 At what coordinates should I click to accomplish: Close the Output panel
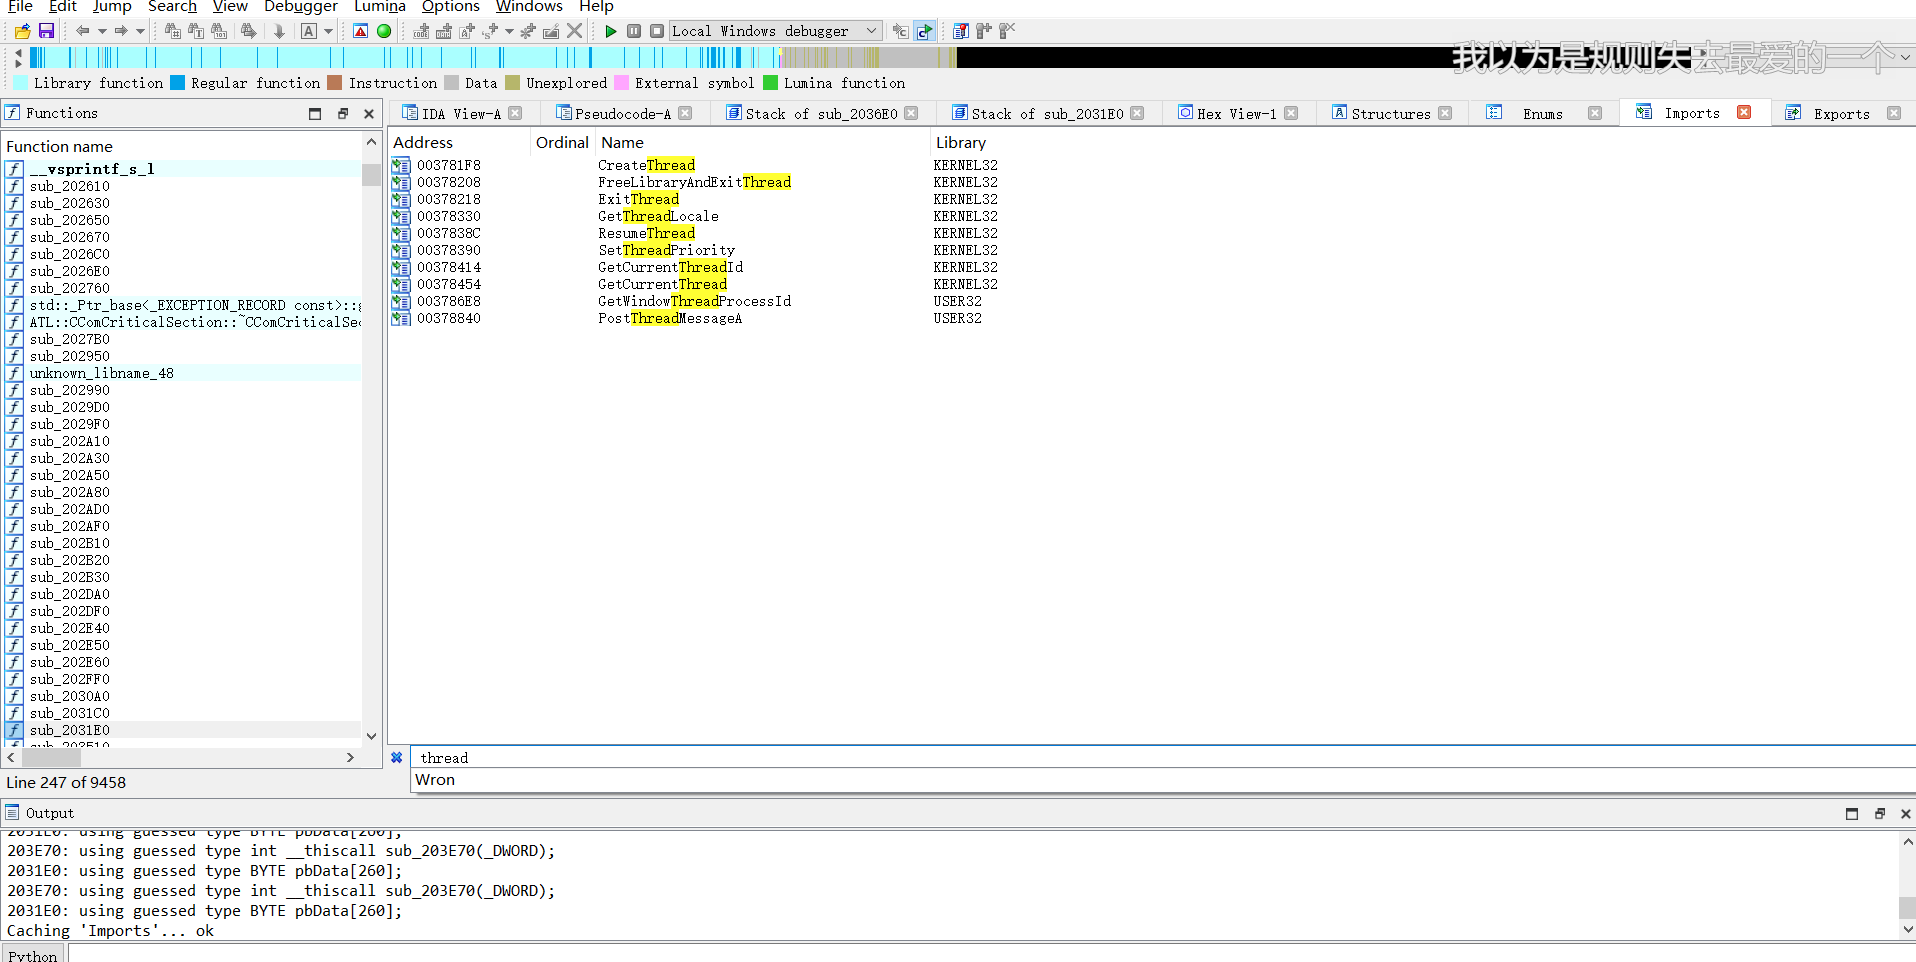coord(1906,814)
